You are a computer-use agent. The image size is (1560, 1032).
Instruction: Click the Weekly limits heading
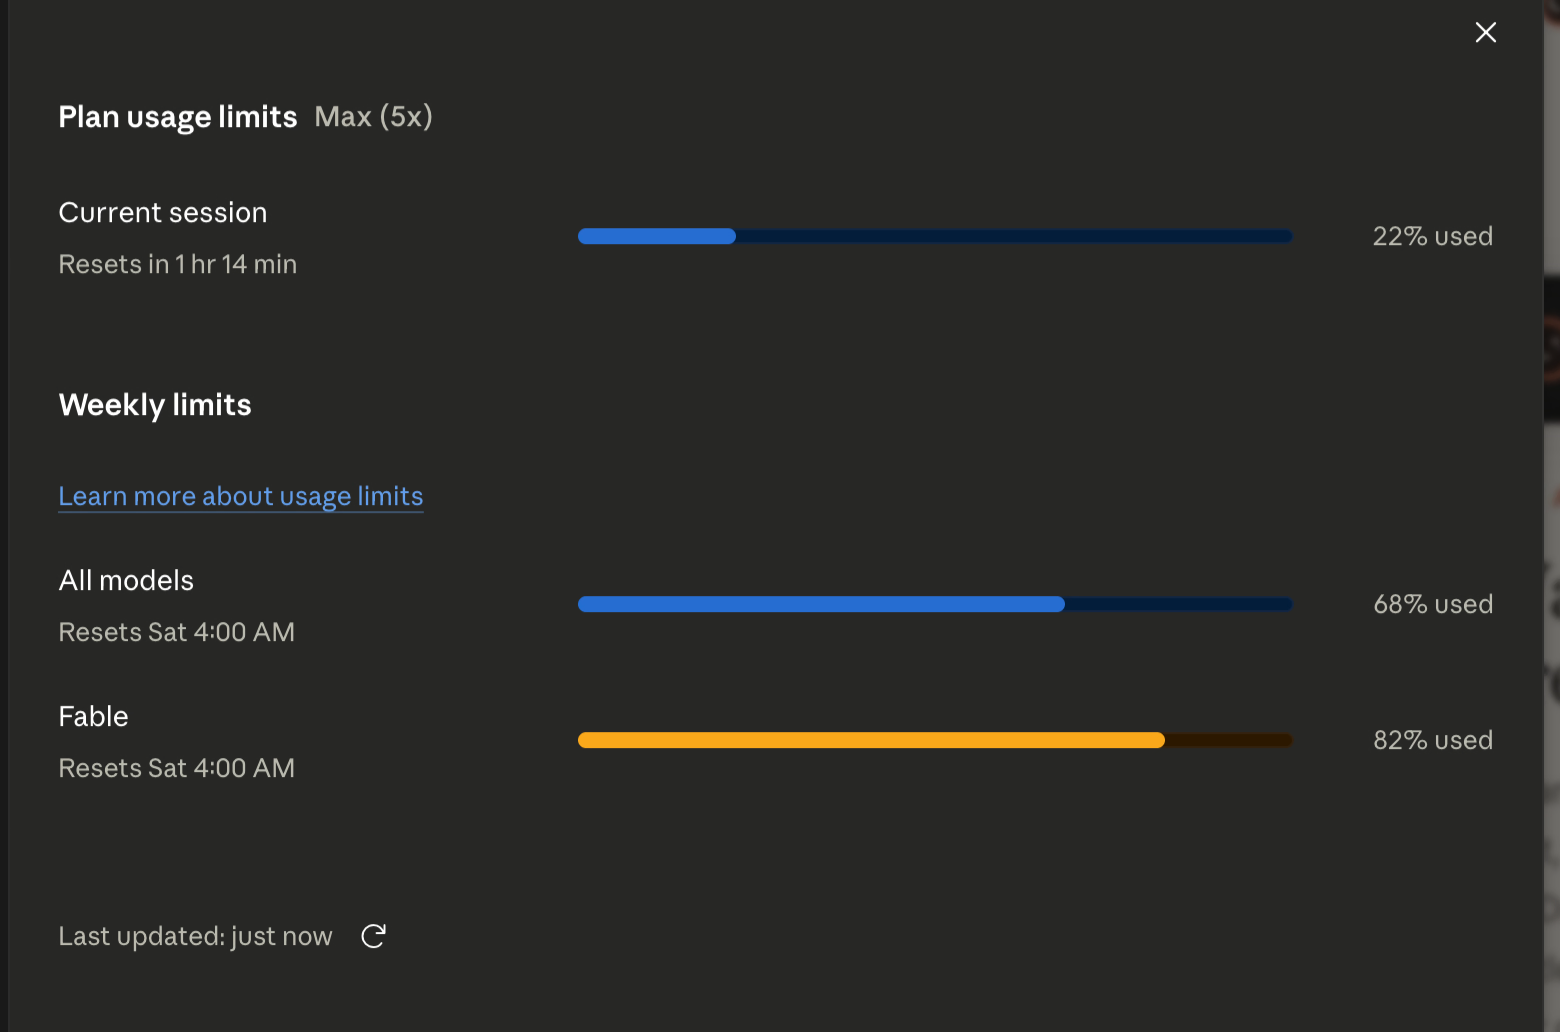click(x=155, y=405)
